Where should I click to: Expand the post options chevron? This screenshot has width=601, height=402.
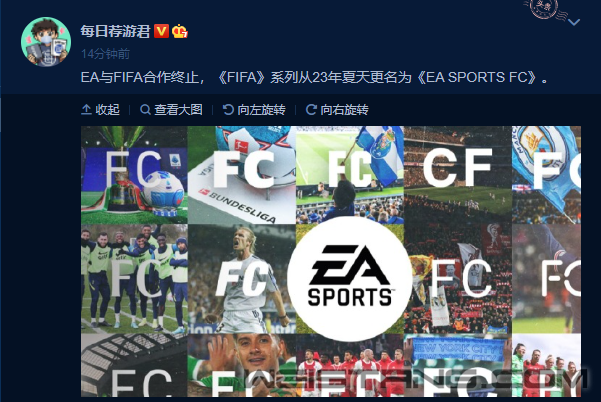pos(574,22)
